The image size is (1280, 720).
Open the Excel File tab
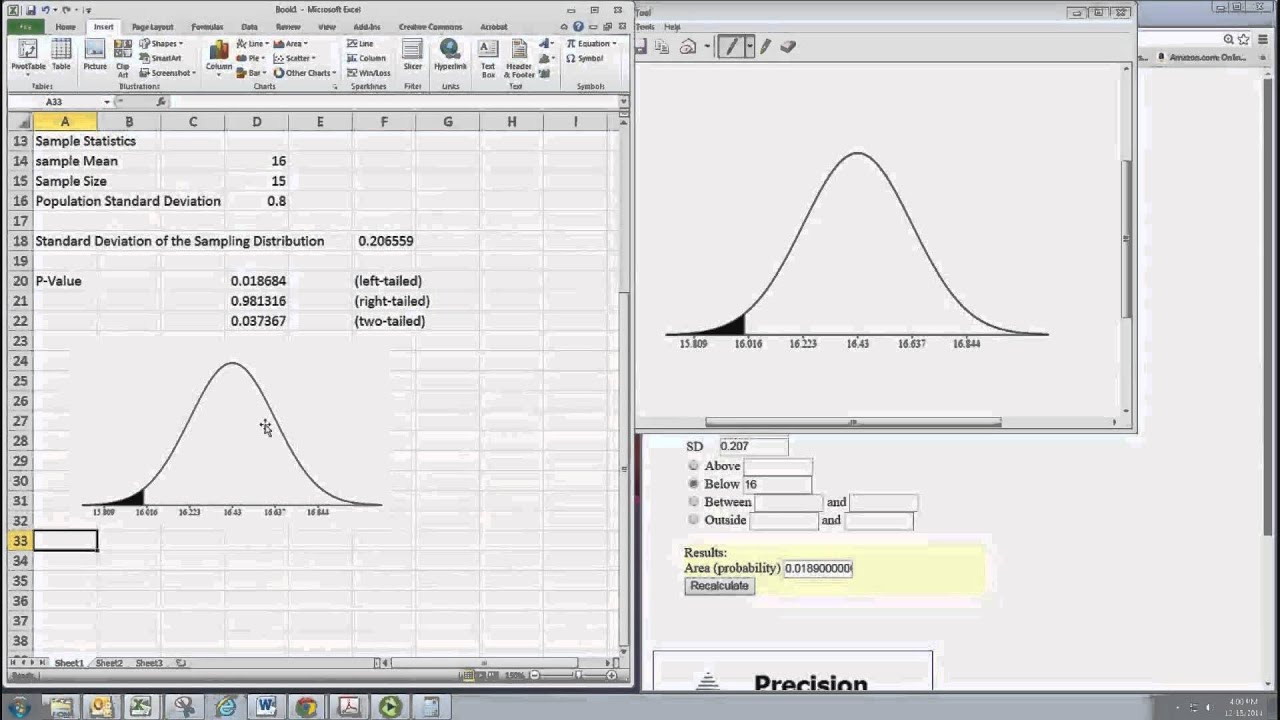click(x=24, y=27)
